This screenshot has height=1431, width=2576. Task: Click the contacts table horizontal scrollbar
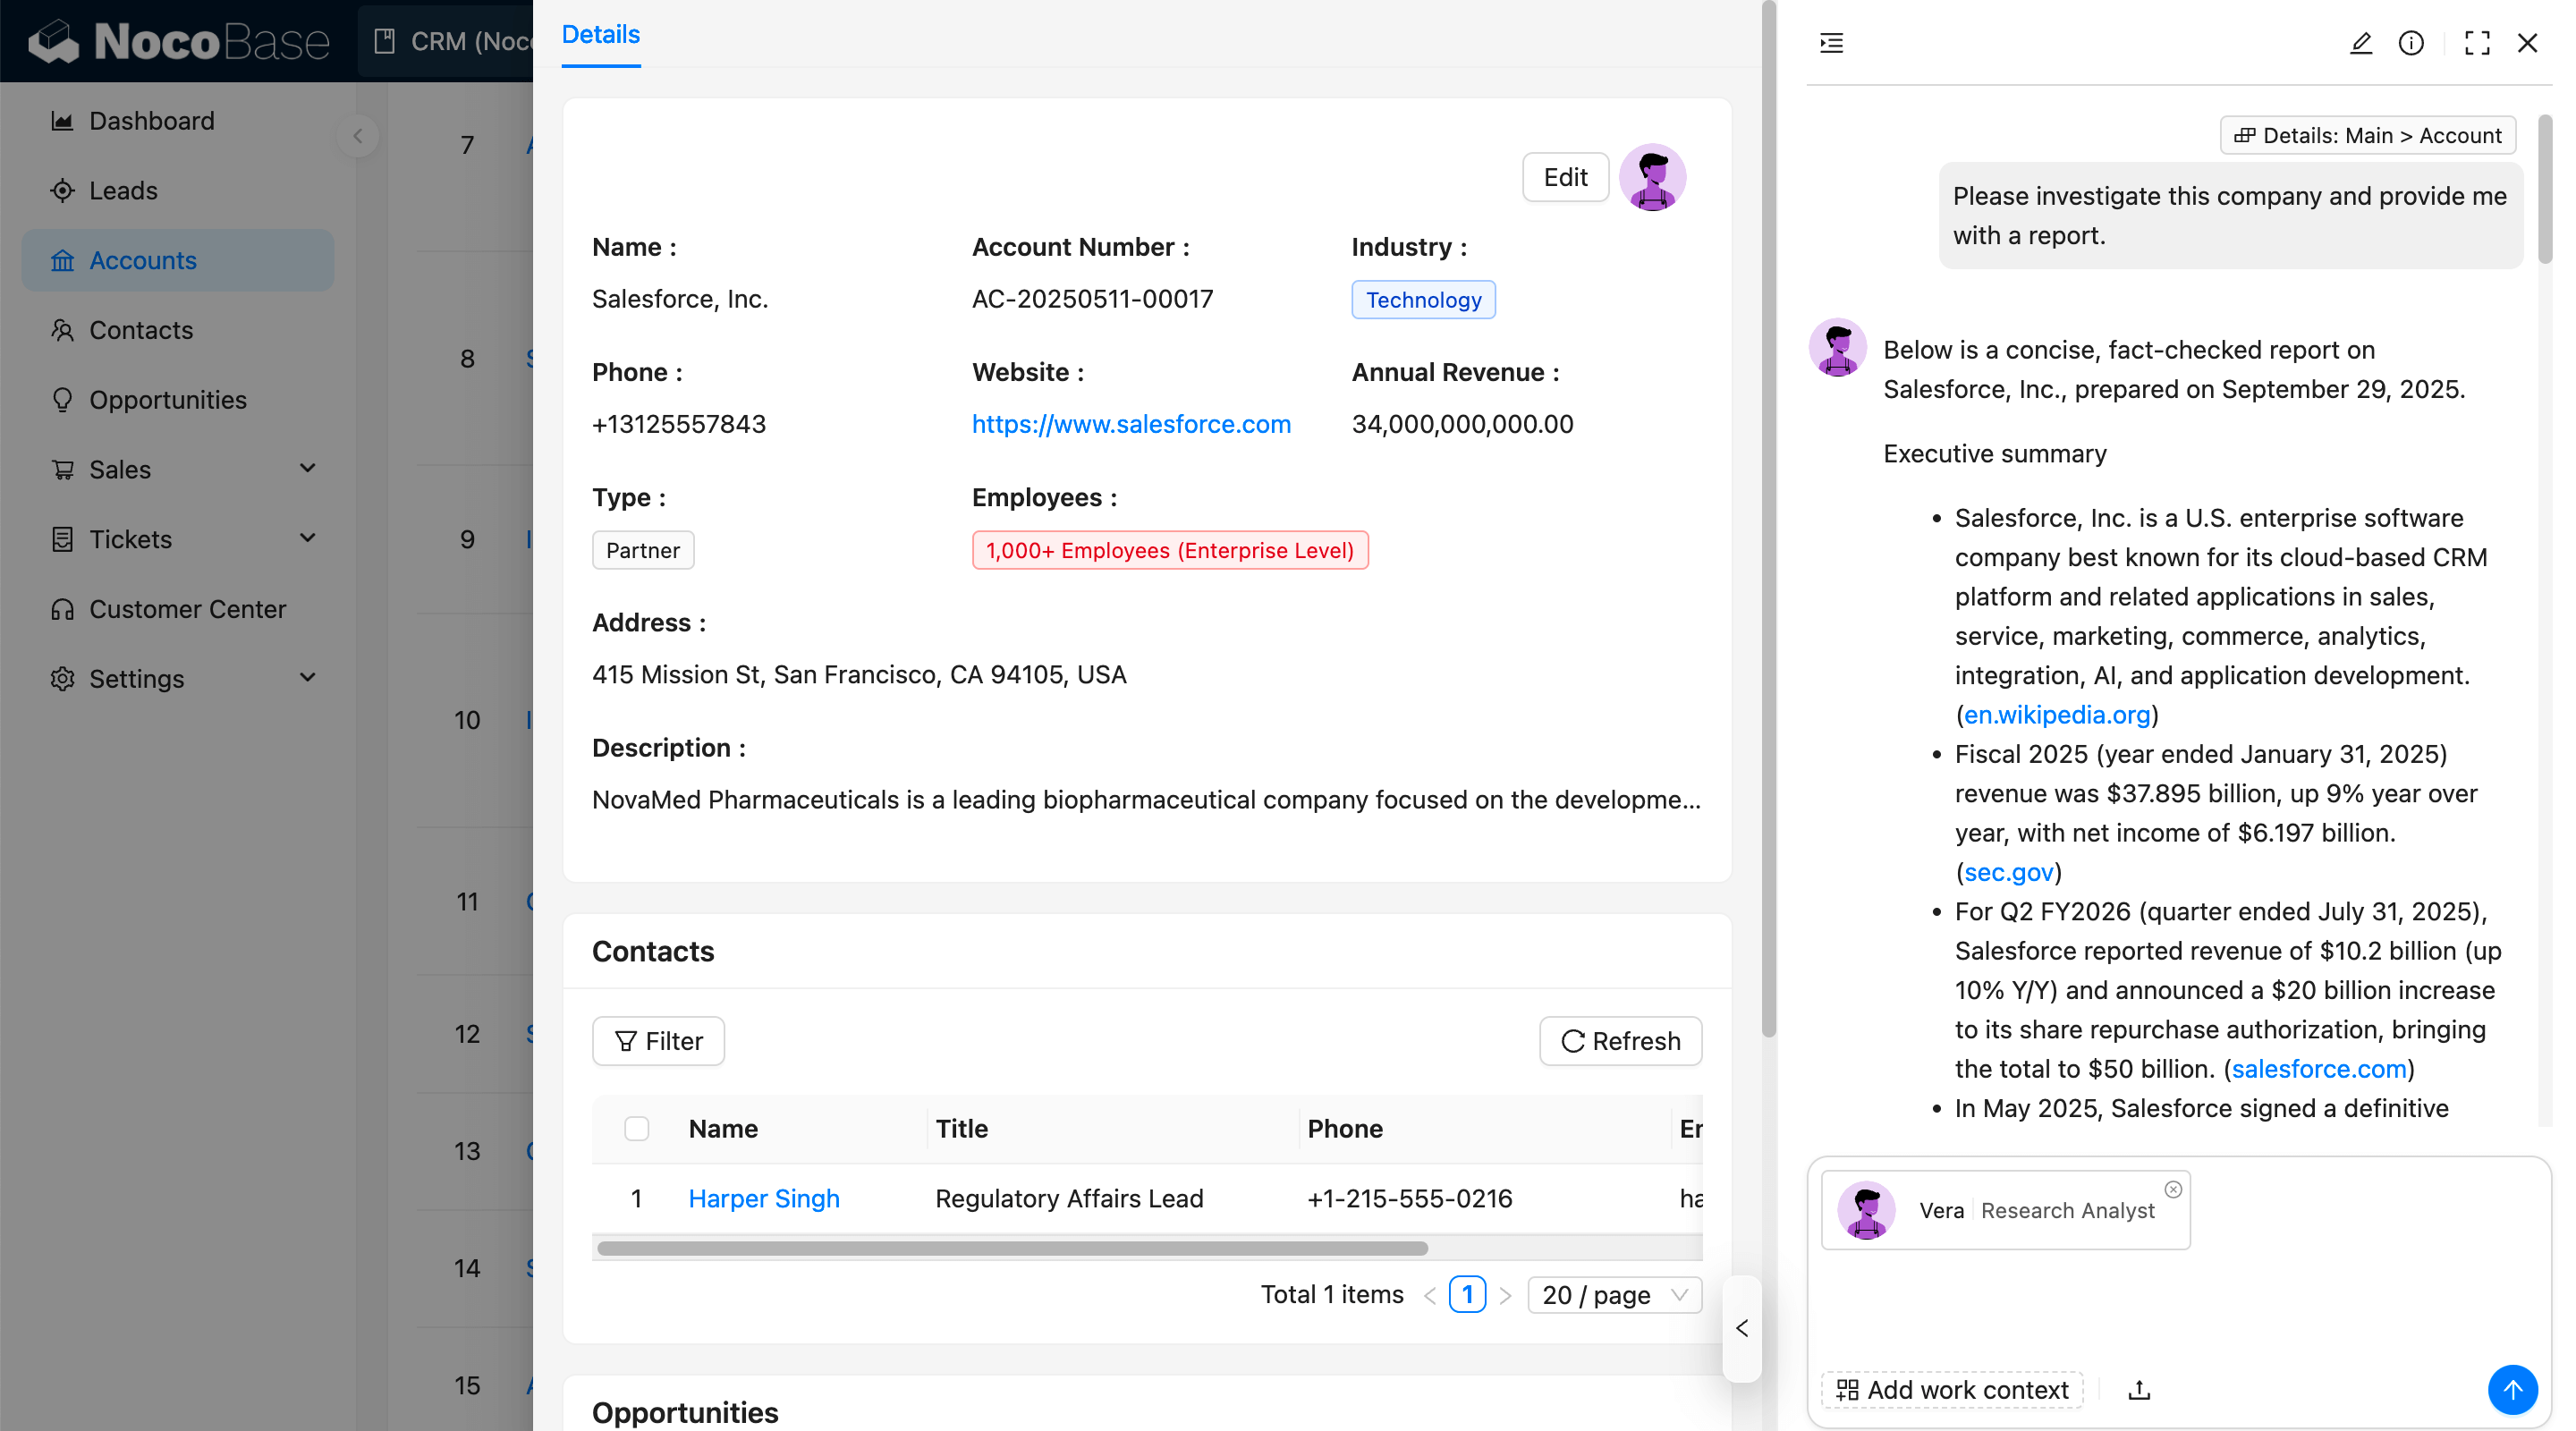click(x=1012, y=1248)
